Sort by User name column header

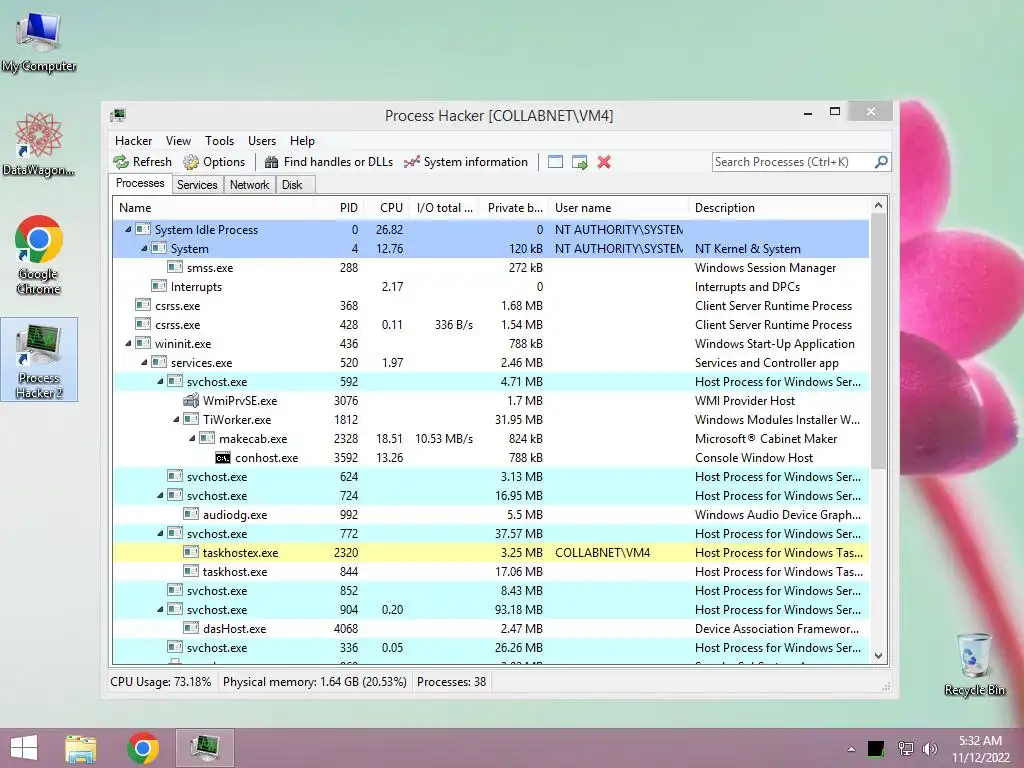tap(618, 208)
